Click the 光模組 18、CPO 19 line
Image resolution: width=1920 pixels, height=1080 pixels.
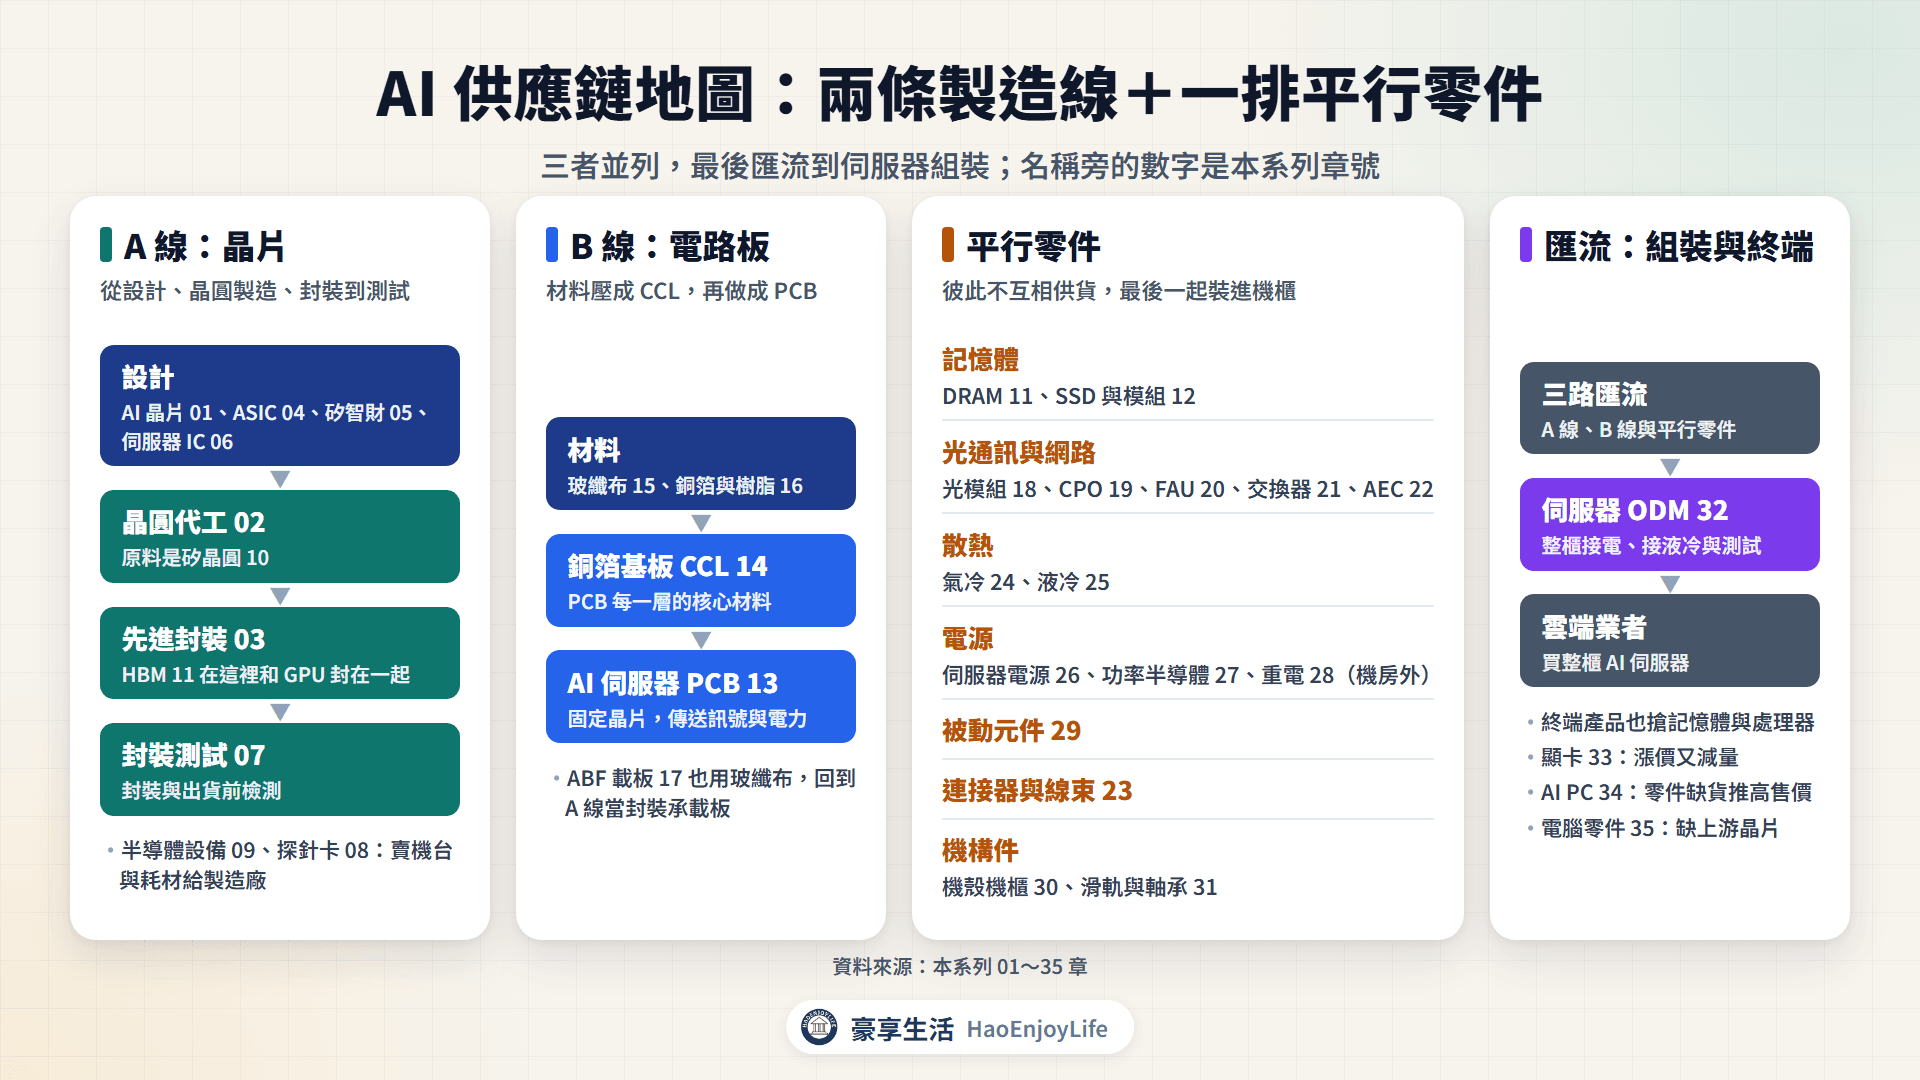(1187, 489)
